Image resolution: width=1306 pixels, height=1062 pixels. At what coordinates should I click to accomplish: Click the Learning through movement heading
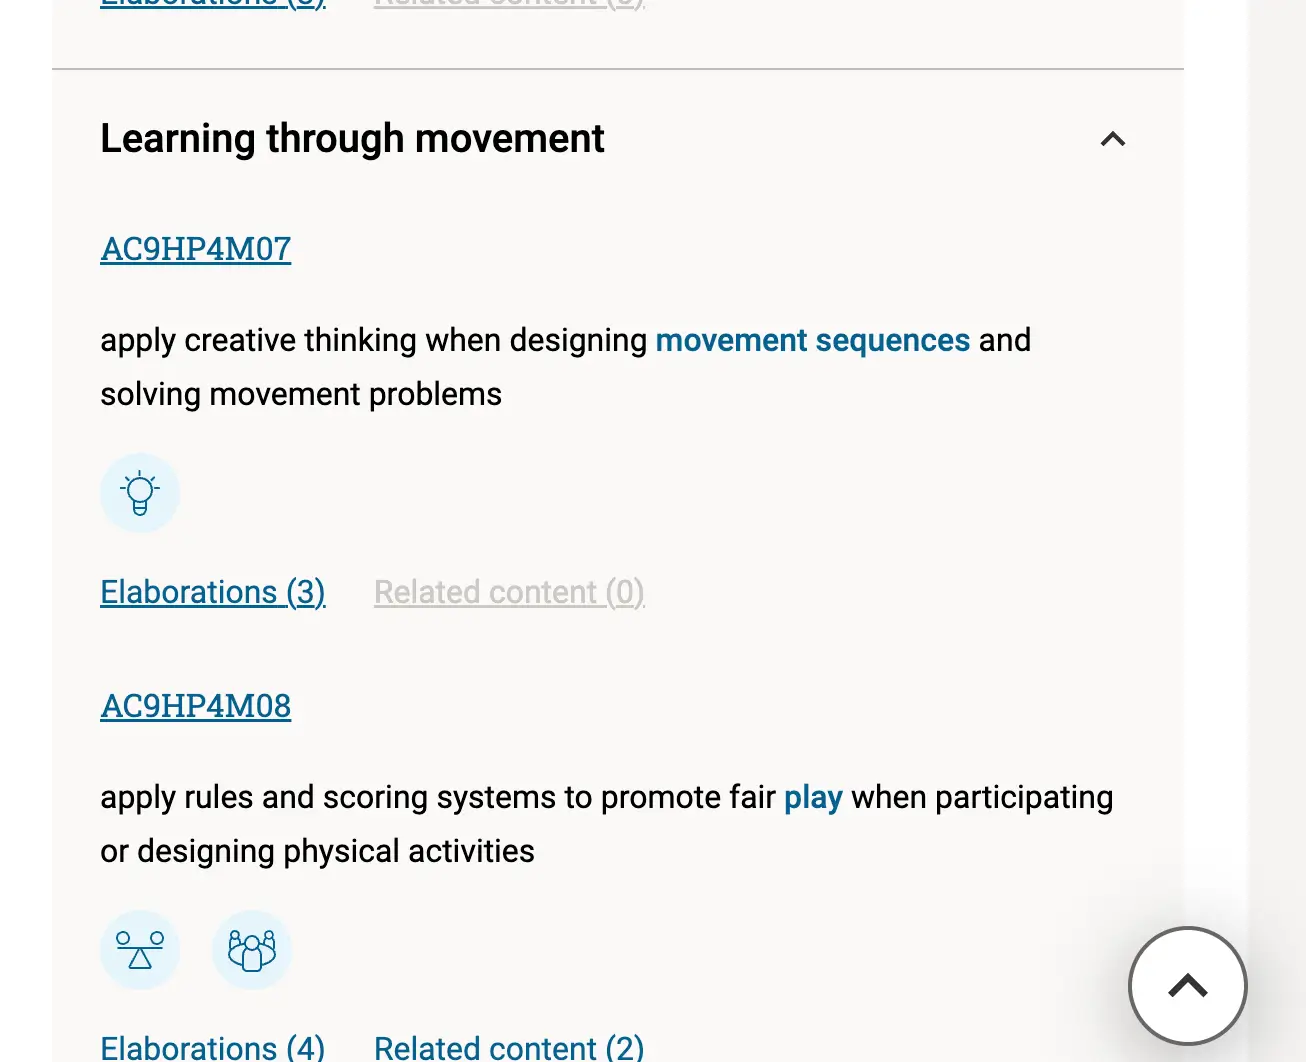[x=352, y=139]
